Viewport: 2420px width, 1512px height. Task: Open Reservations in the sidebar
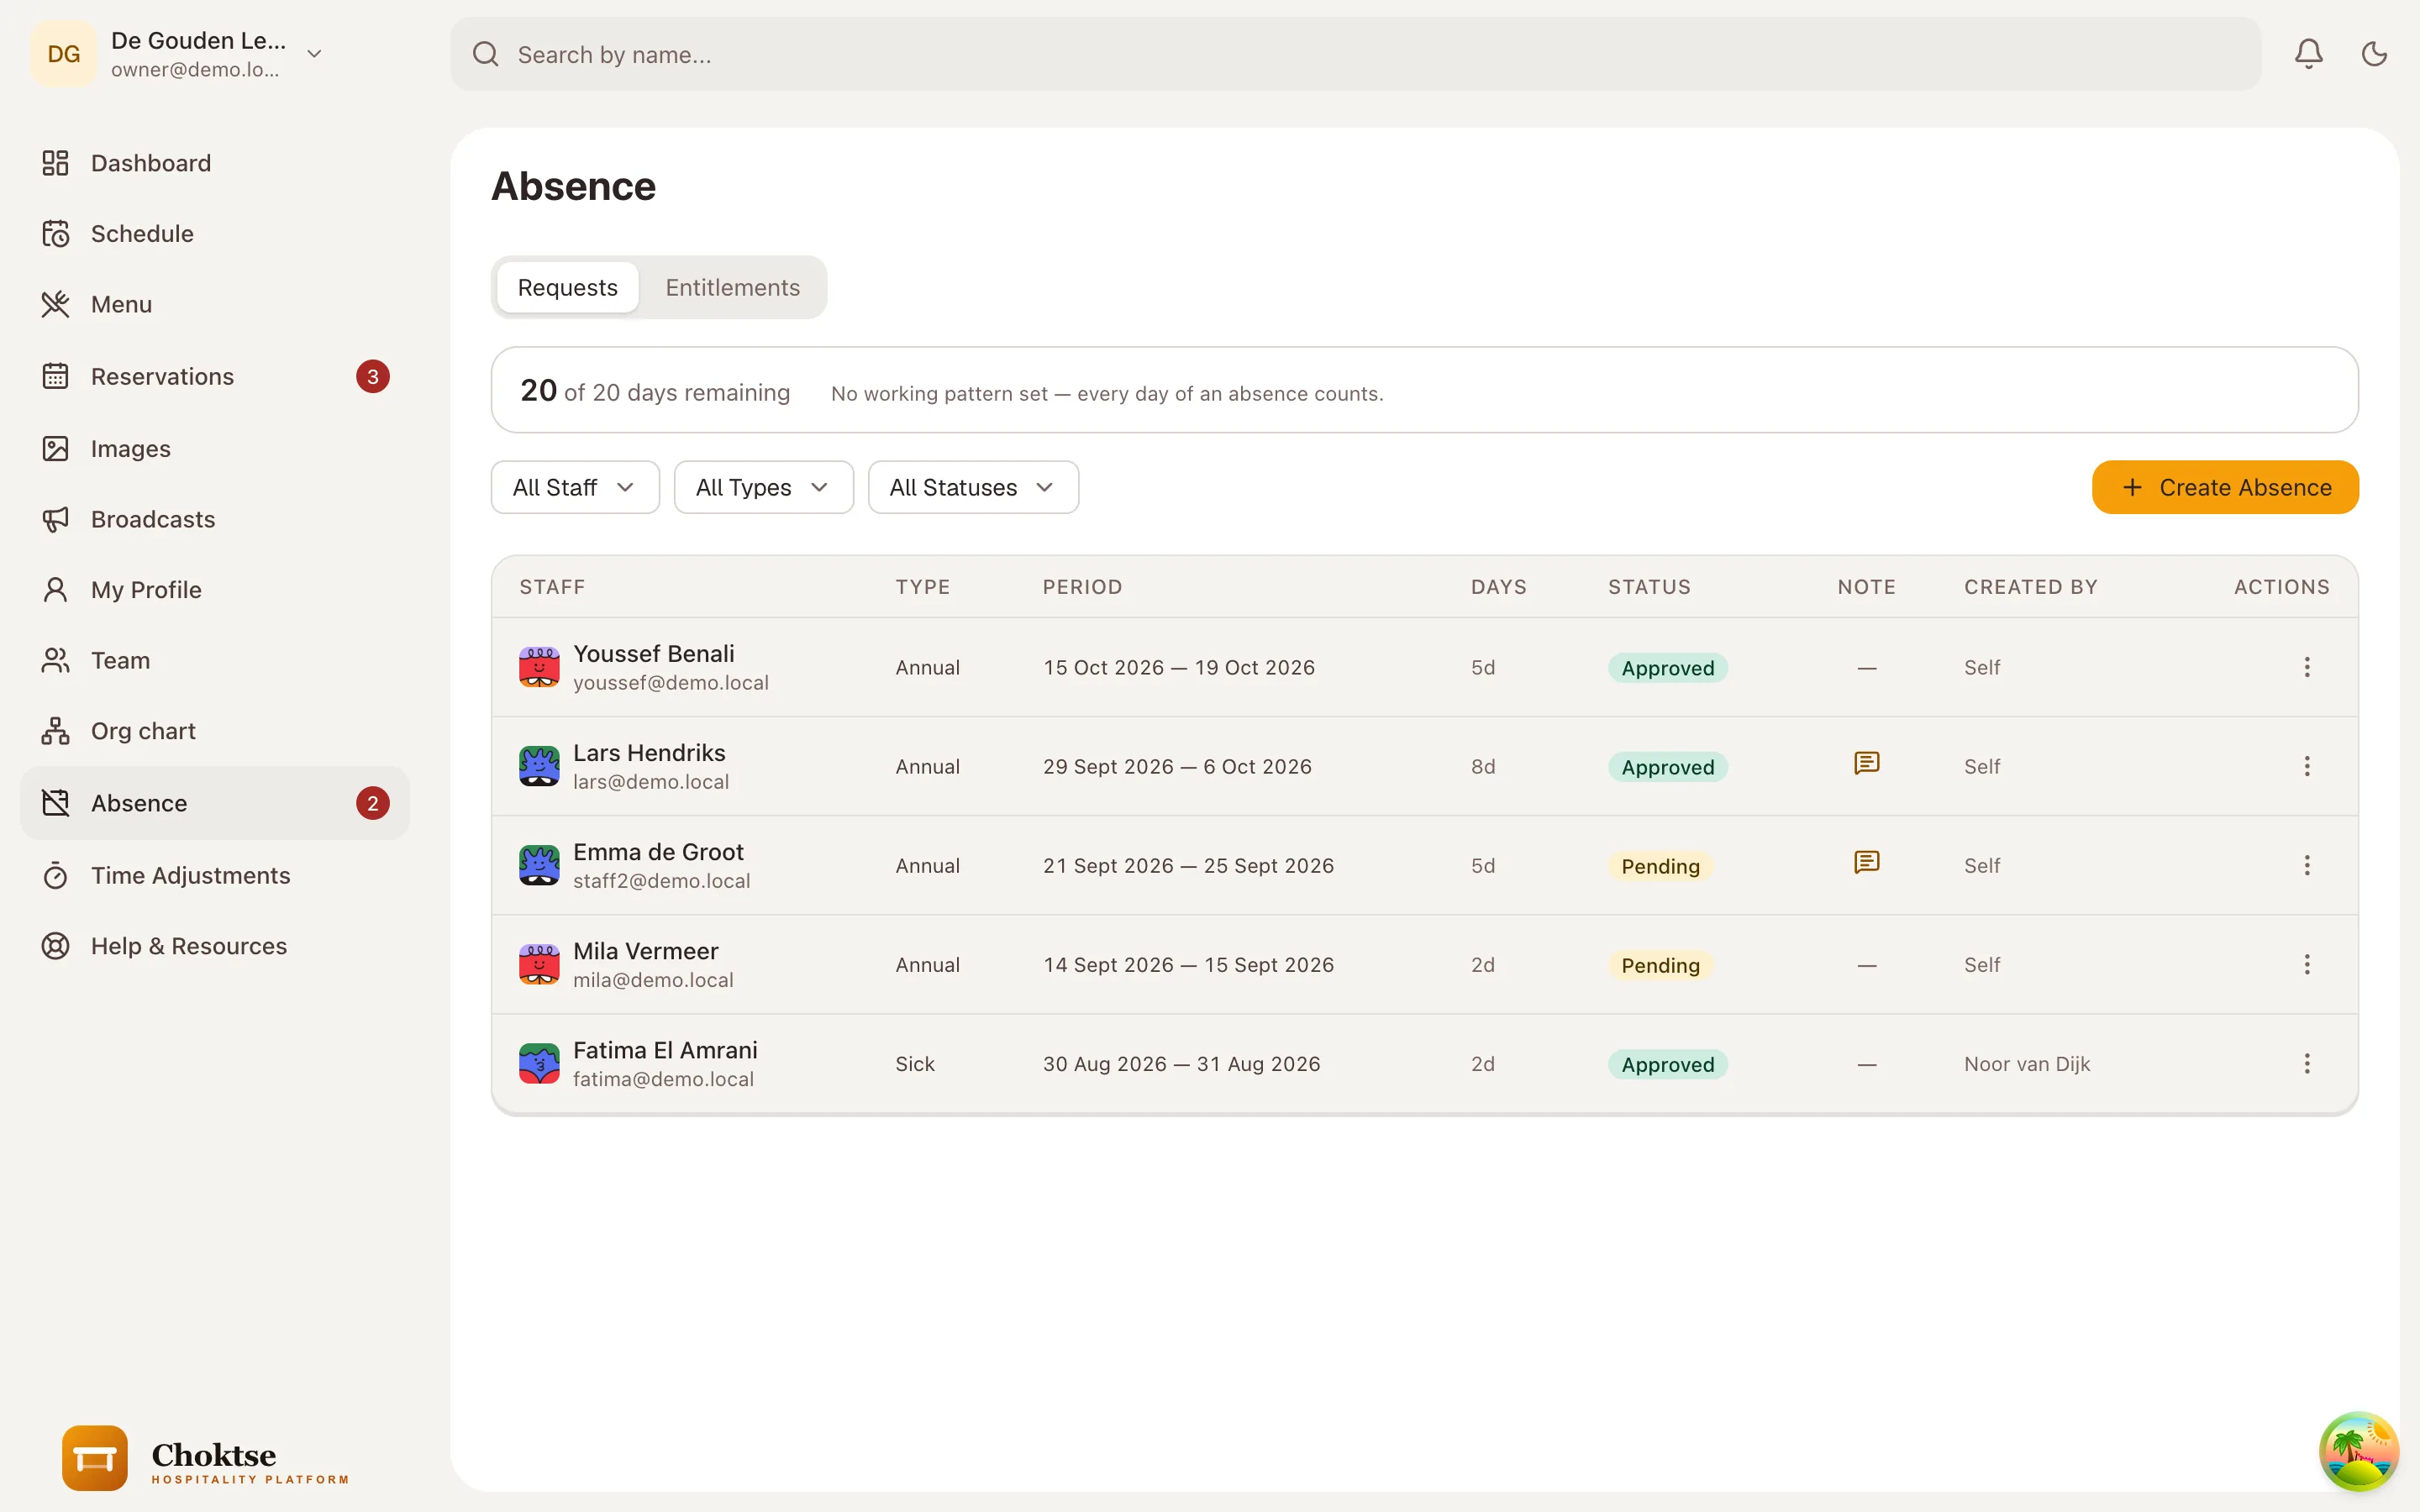point(214,376)
